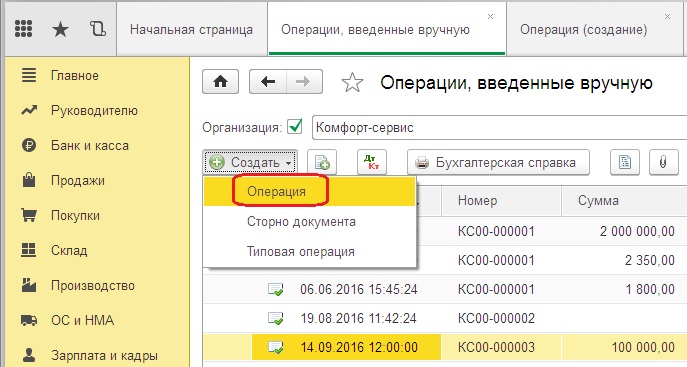Viewport: 687px width, 367px height.
Task: Go back with left arrow button
Action: tap(268, 81)
